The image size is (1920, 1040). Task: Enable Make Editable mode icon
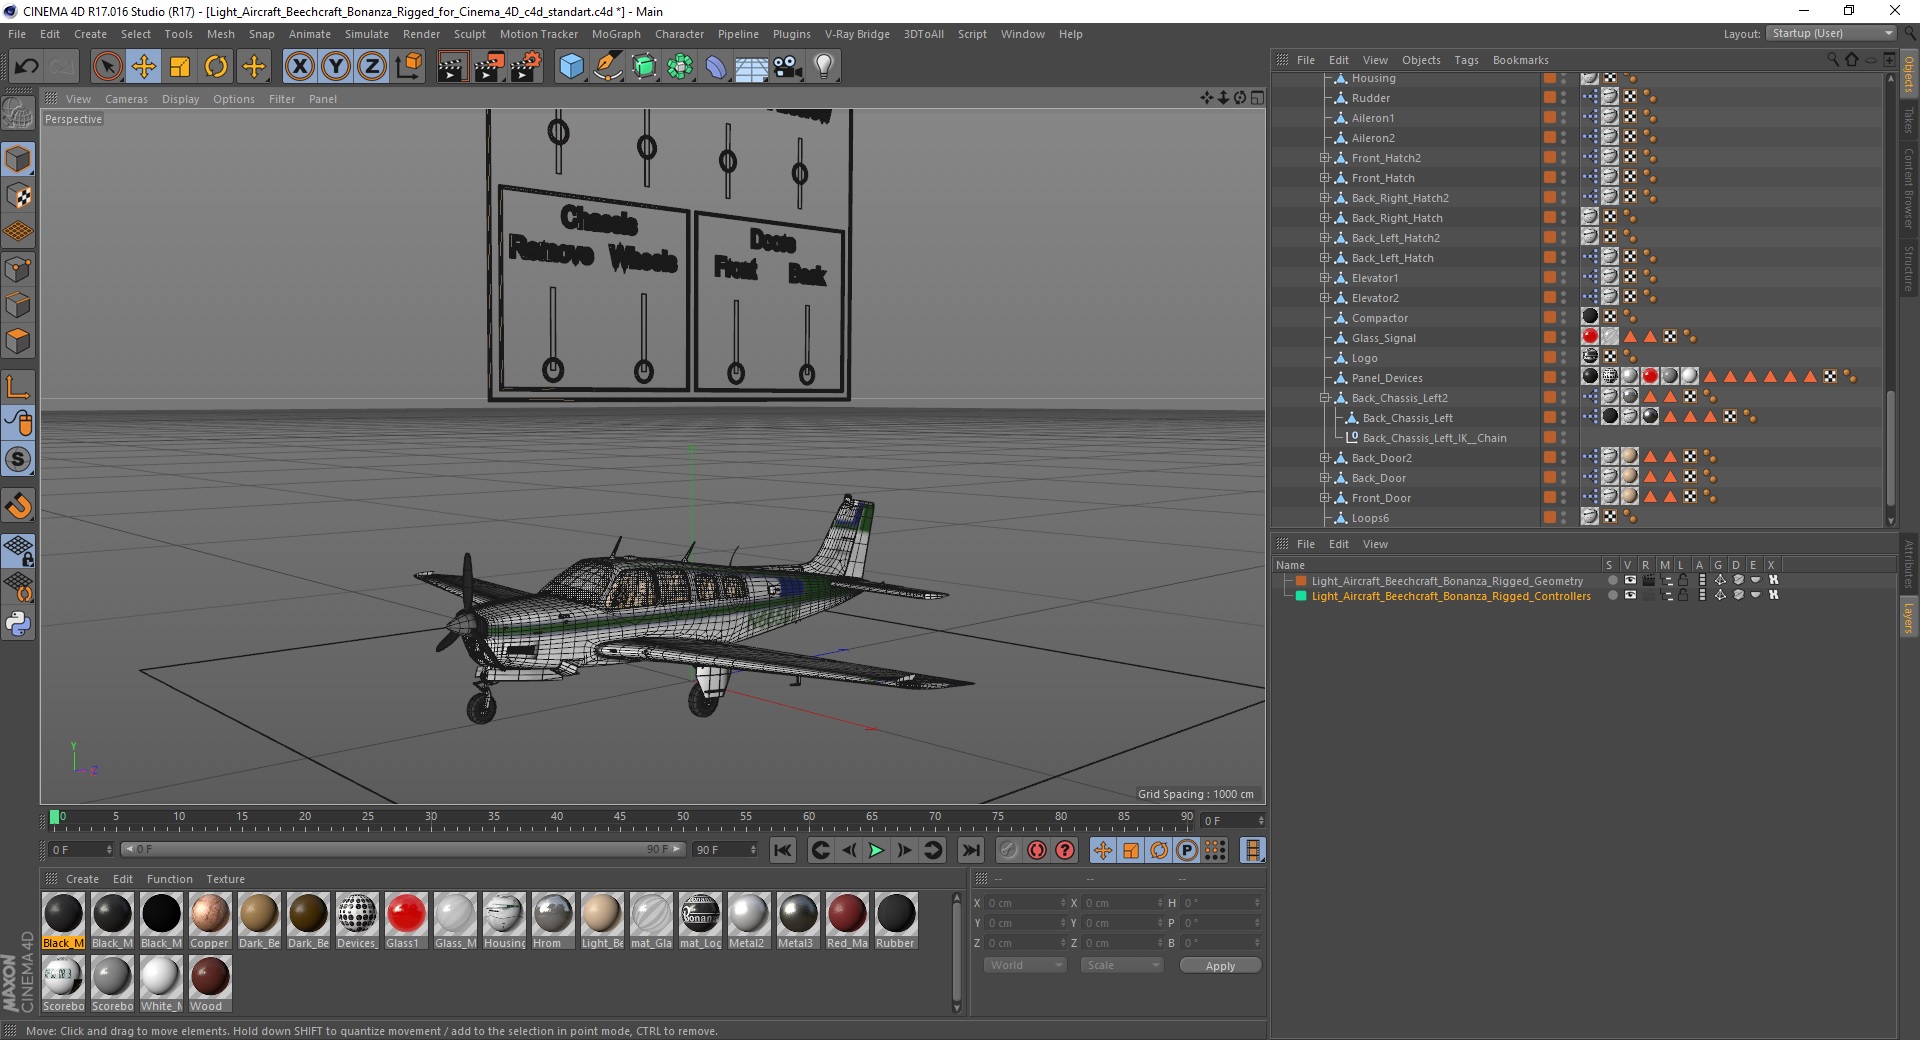tap(18, 115)
